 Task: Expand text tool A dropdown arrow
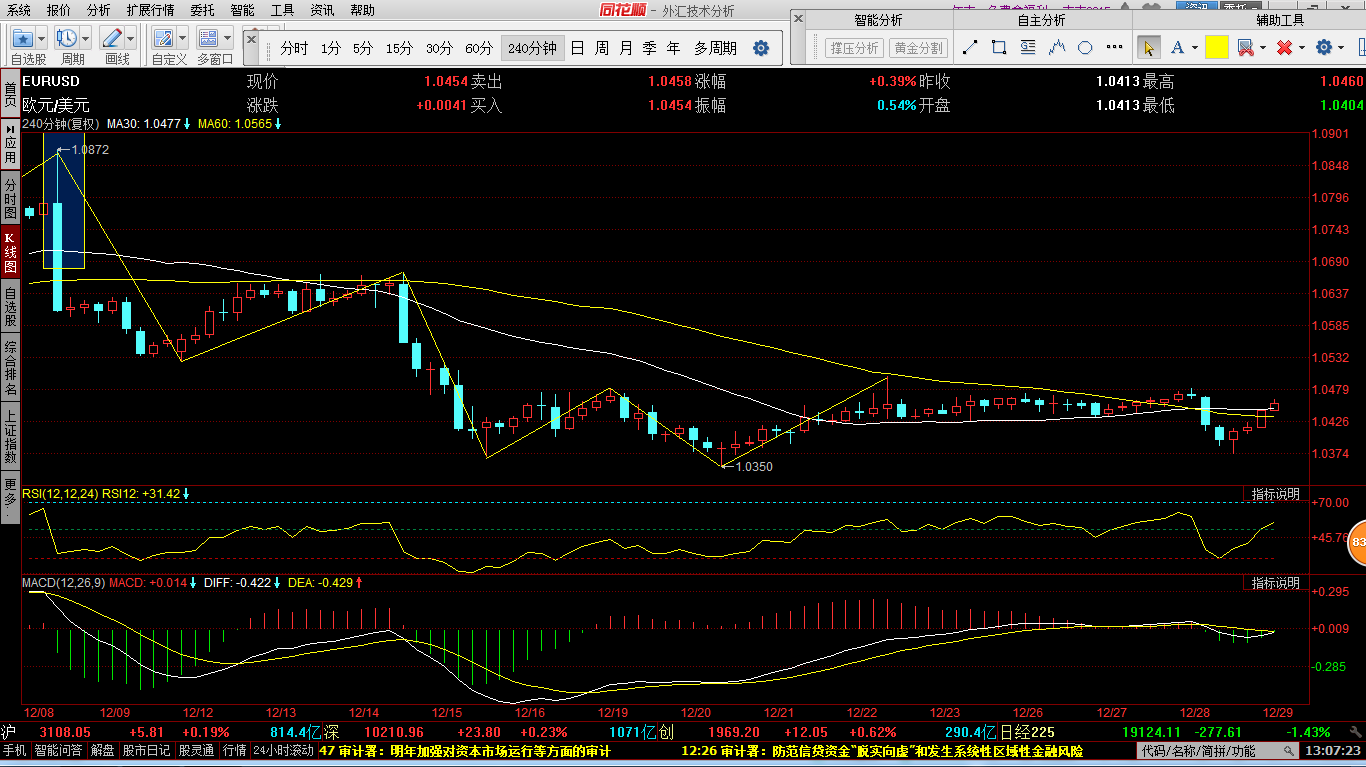(1194, 48)
